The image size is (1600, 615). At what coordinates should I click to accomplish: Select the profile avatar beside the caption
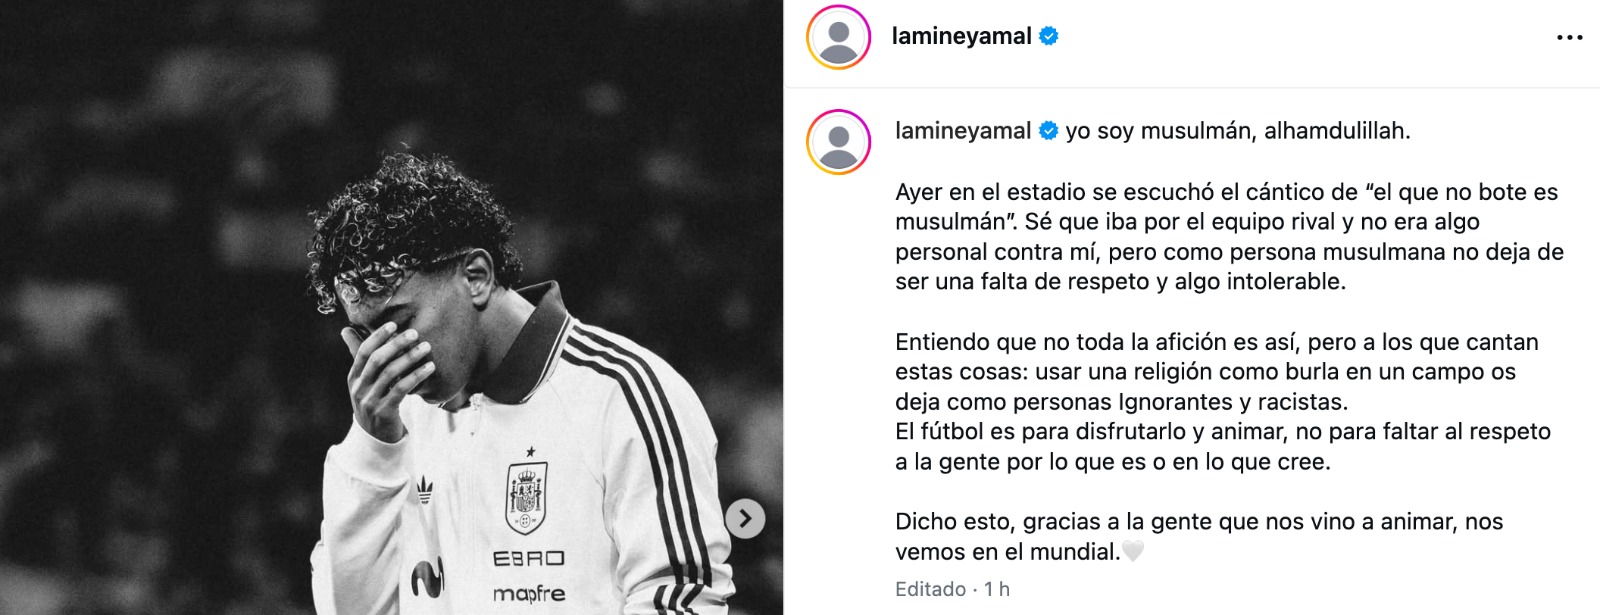838,142
